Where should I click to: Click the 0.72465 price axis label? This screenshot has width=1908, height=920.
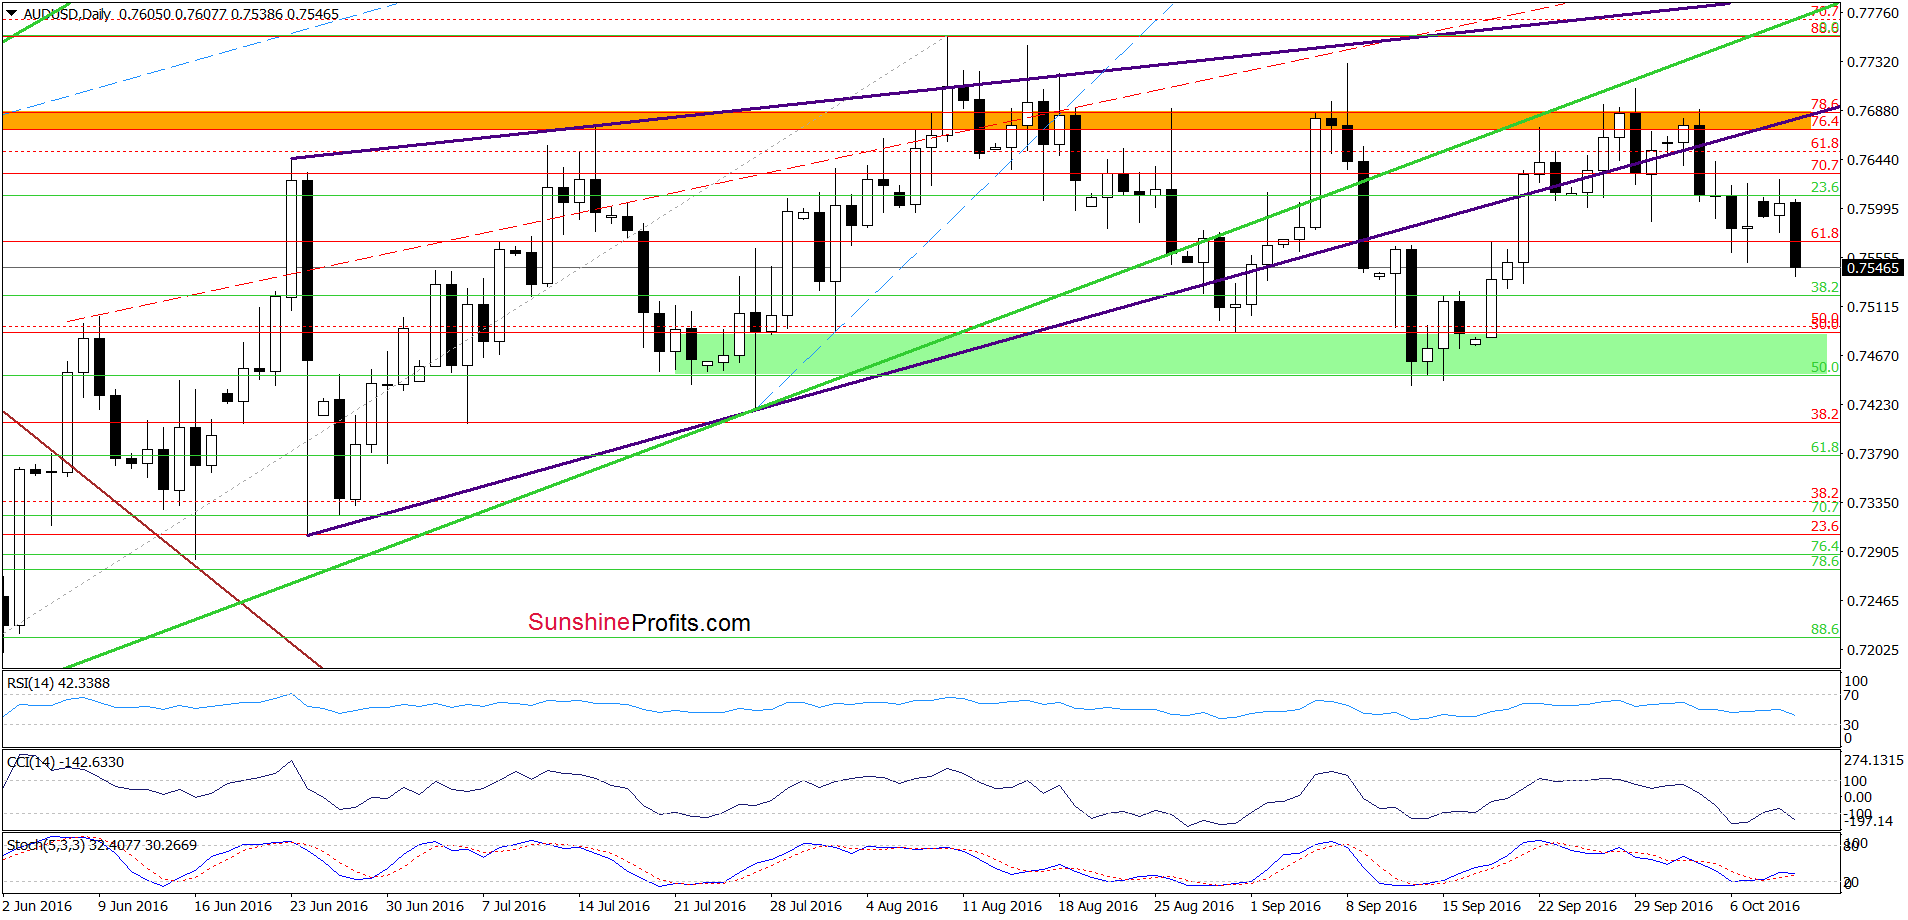coord(1872,601)
